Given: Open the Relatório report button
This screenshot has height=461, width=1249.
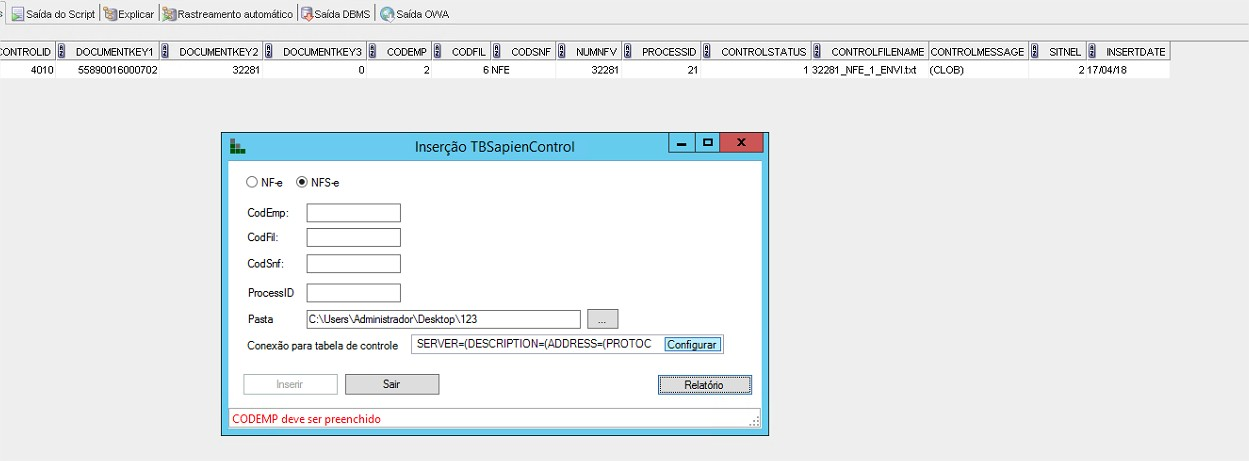Looking at the screenshot, I should tap(704, 385).
